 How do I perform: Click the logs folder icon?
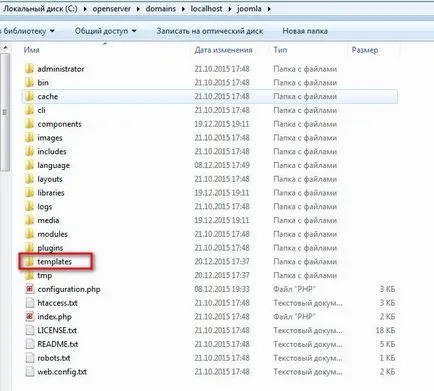pyautogui.click(x=29, y=207)
